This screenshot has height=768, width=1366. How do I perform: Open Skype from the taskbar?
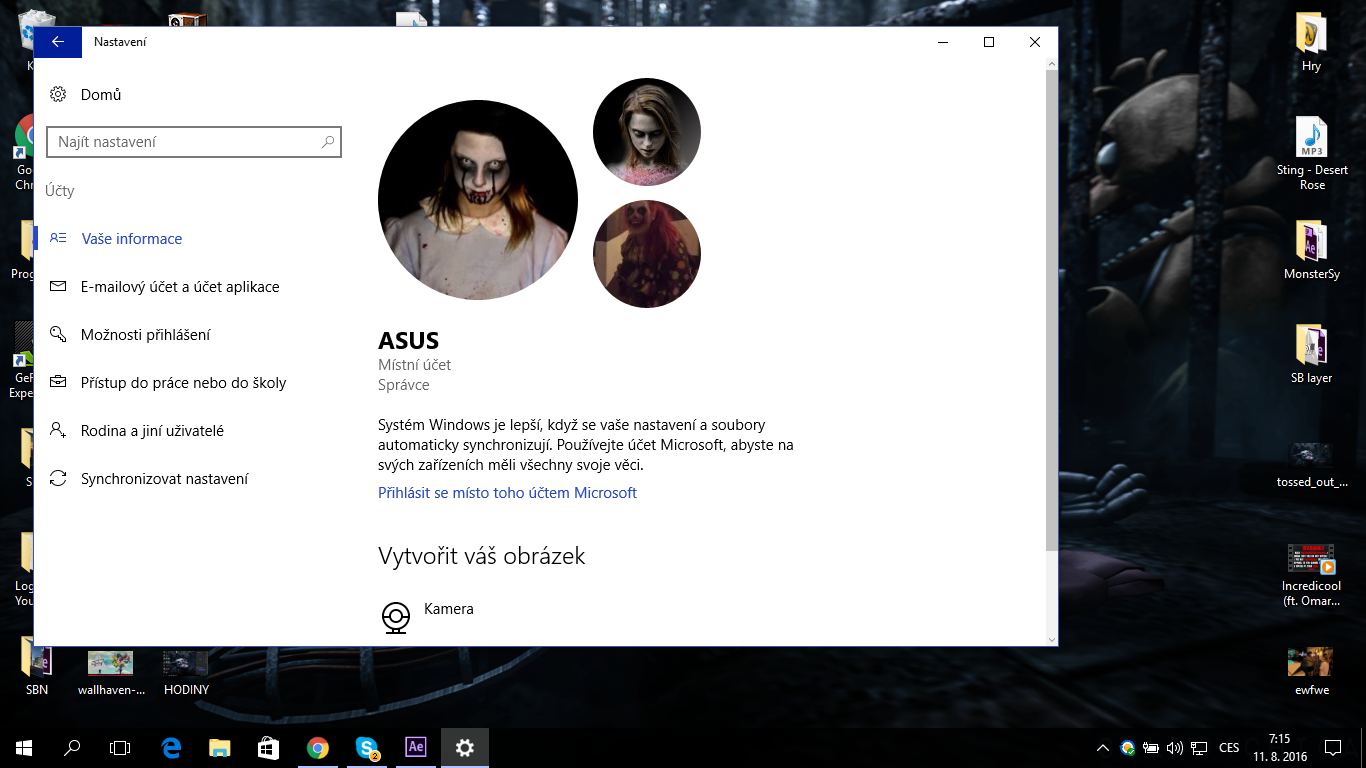coord(367,747)
